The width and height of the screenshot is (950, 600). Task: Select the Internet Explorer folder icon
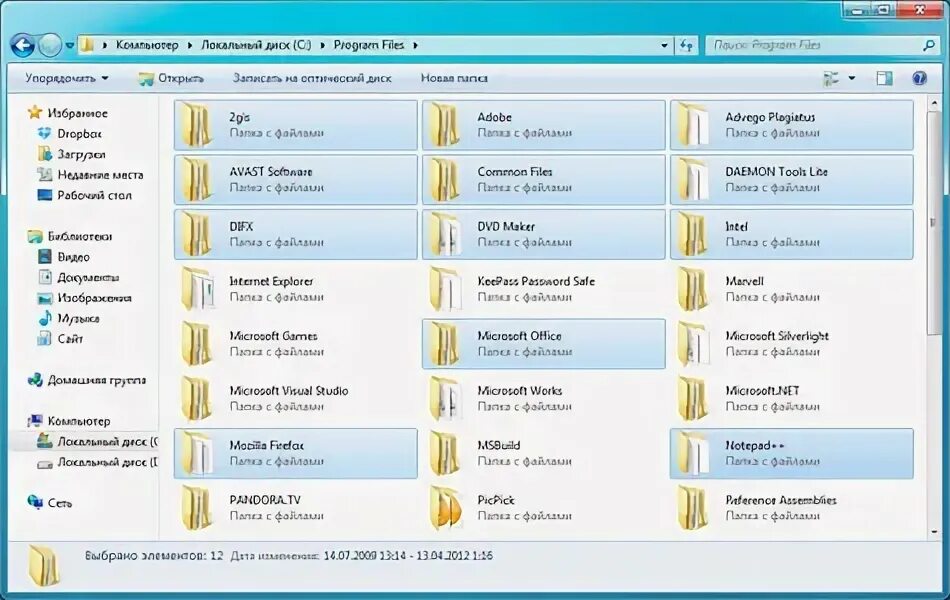pos(198,289)
